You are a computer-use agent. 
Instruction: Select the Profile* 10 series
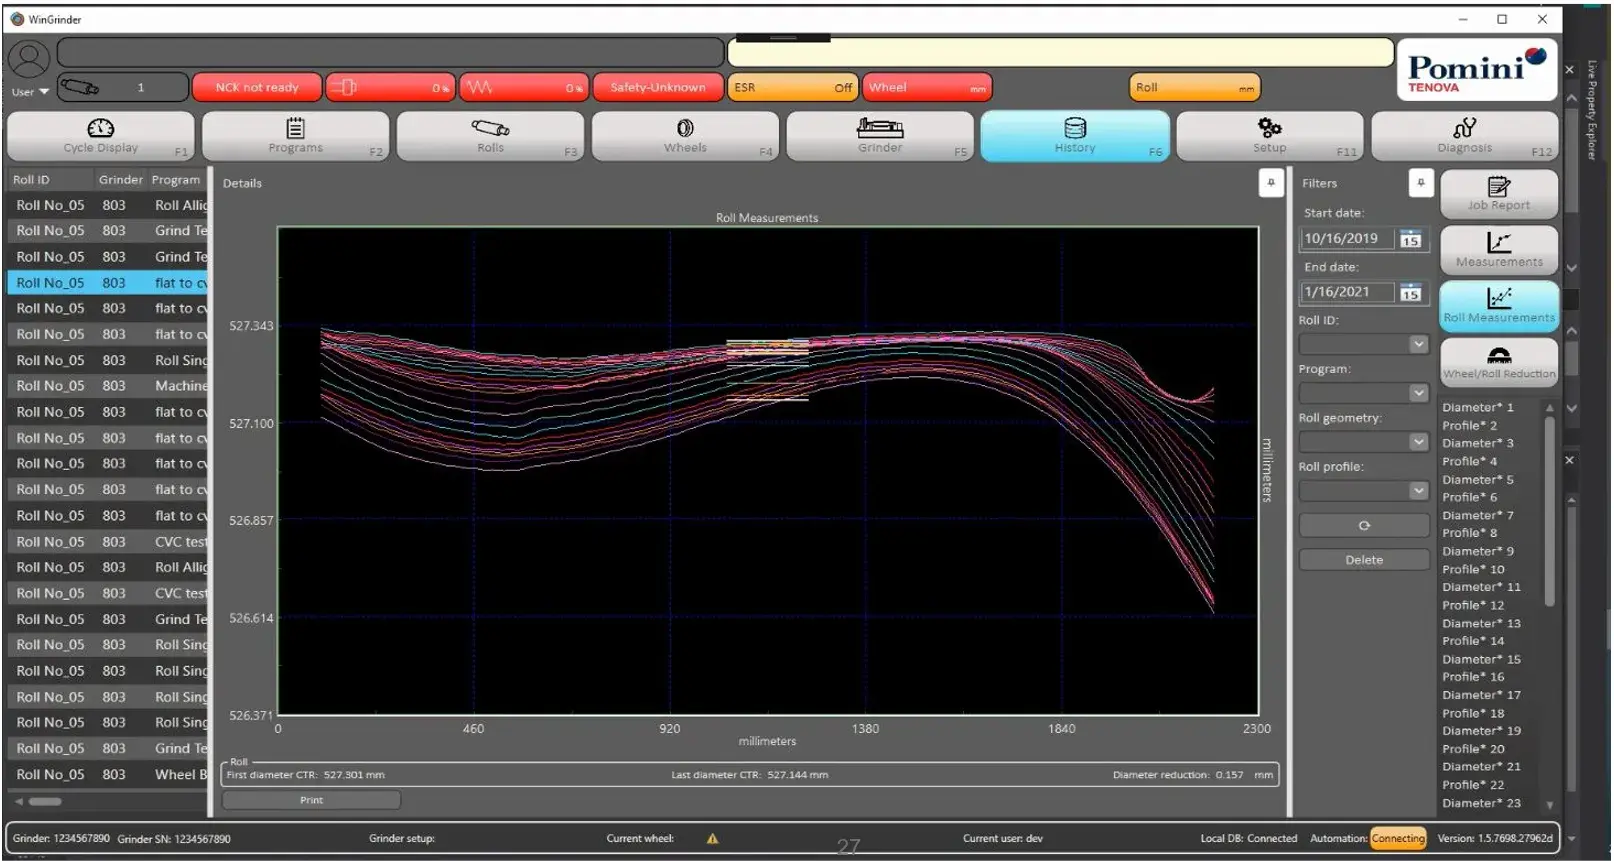[1473, 570]
